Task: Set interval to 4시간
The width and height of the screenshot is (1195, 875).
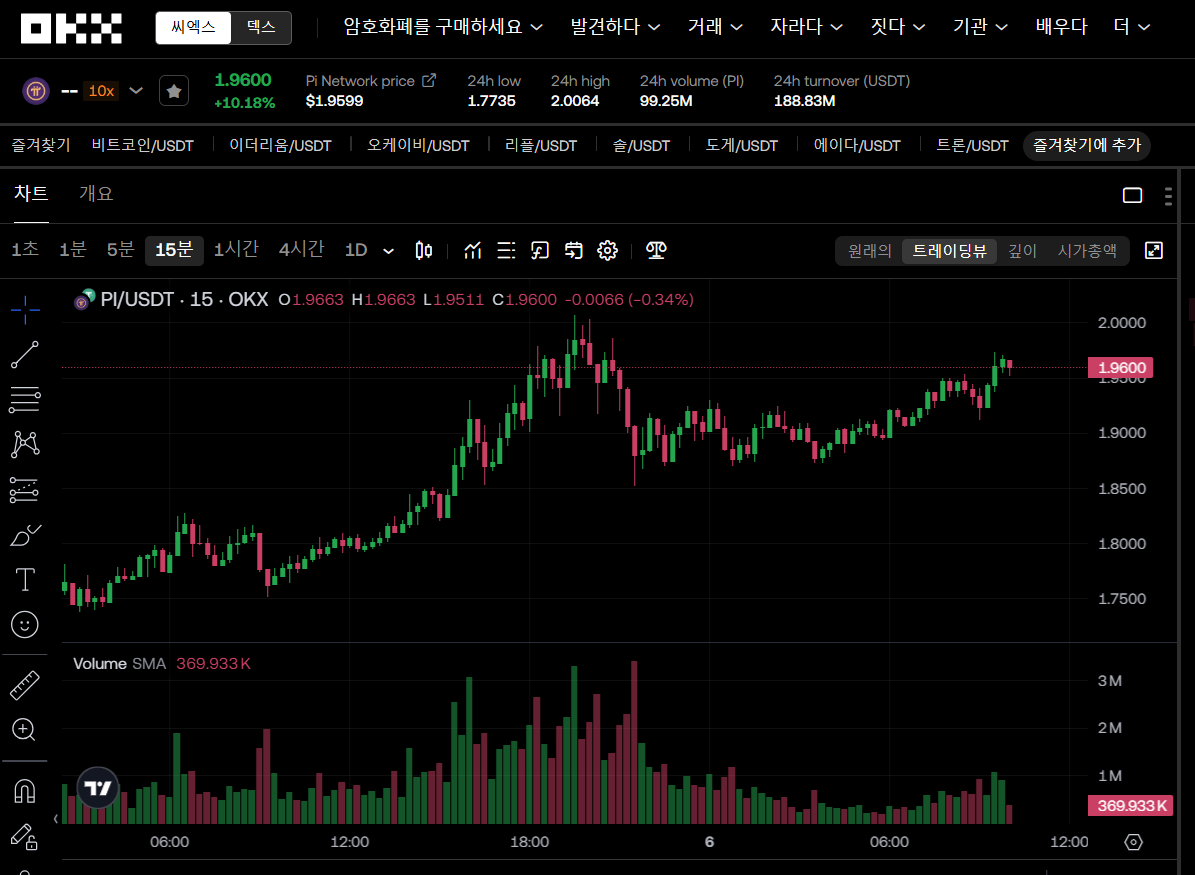Action: pos(301,249)
